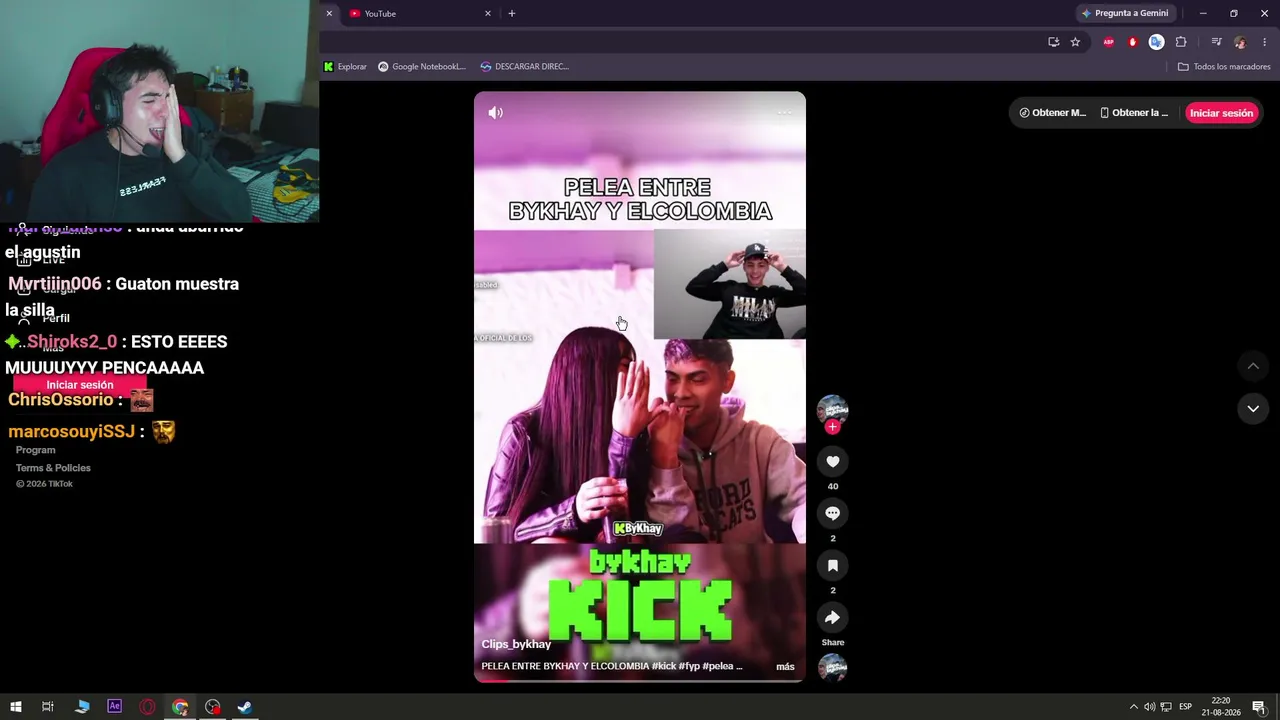Open the computer icon on the taskbar

(82, 707)
